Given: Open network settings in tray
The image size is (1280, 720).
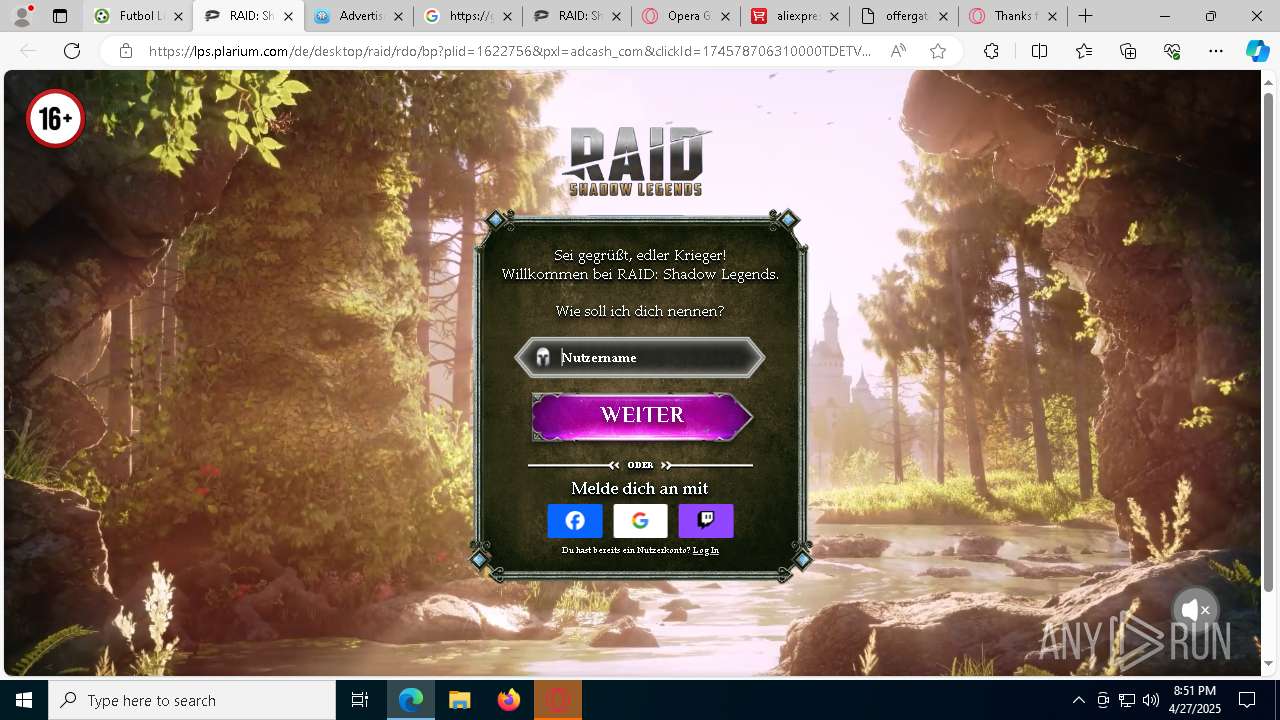Looking at the screenshot, I should 1127,700.
